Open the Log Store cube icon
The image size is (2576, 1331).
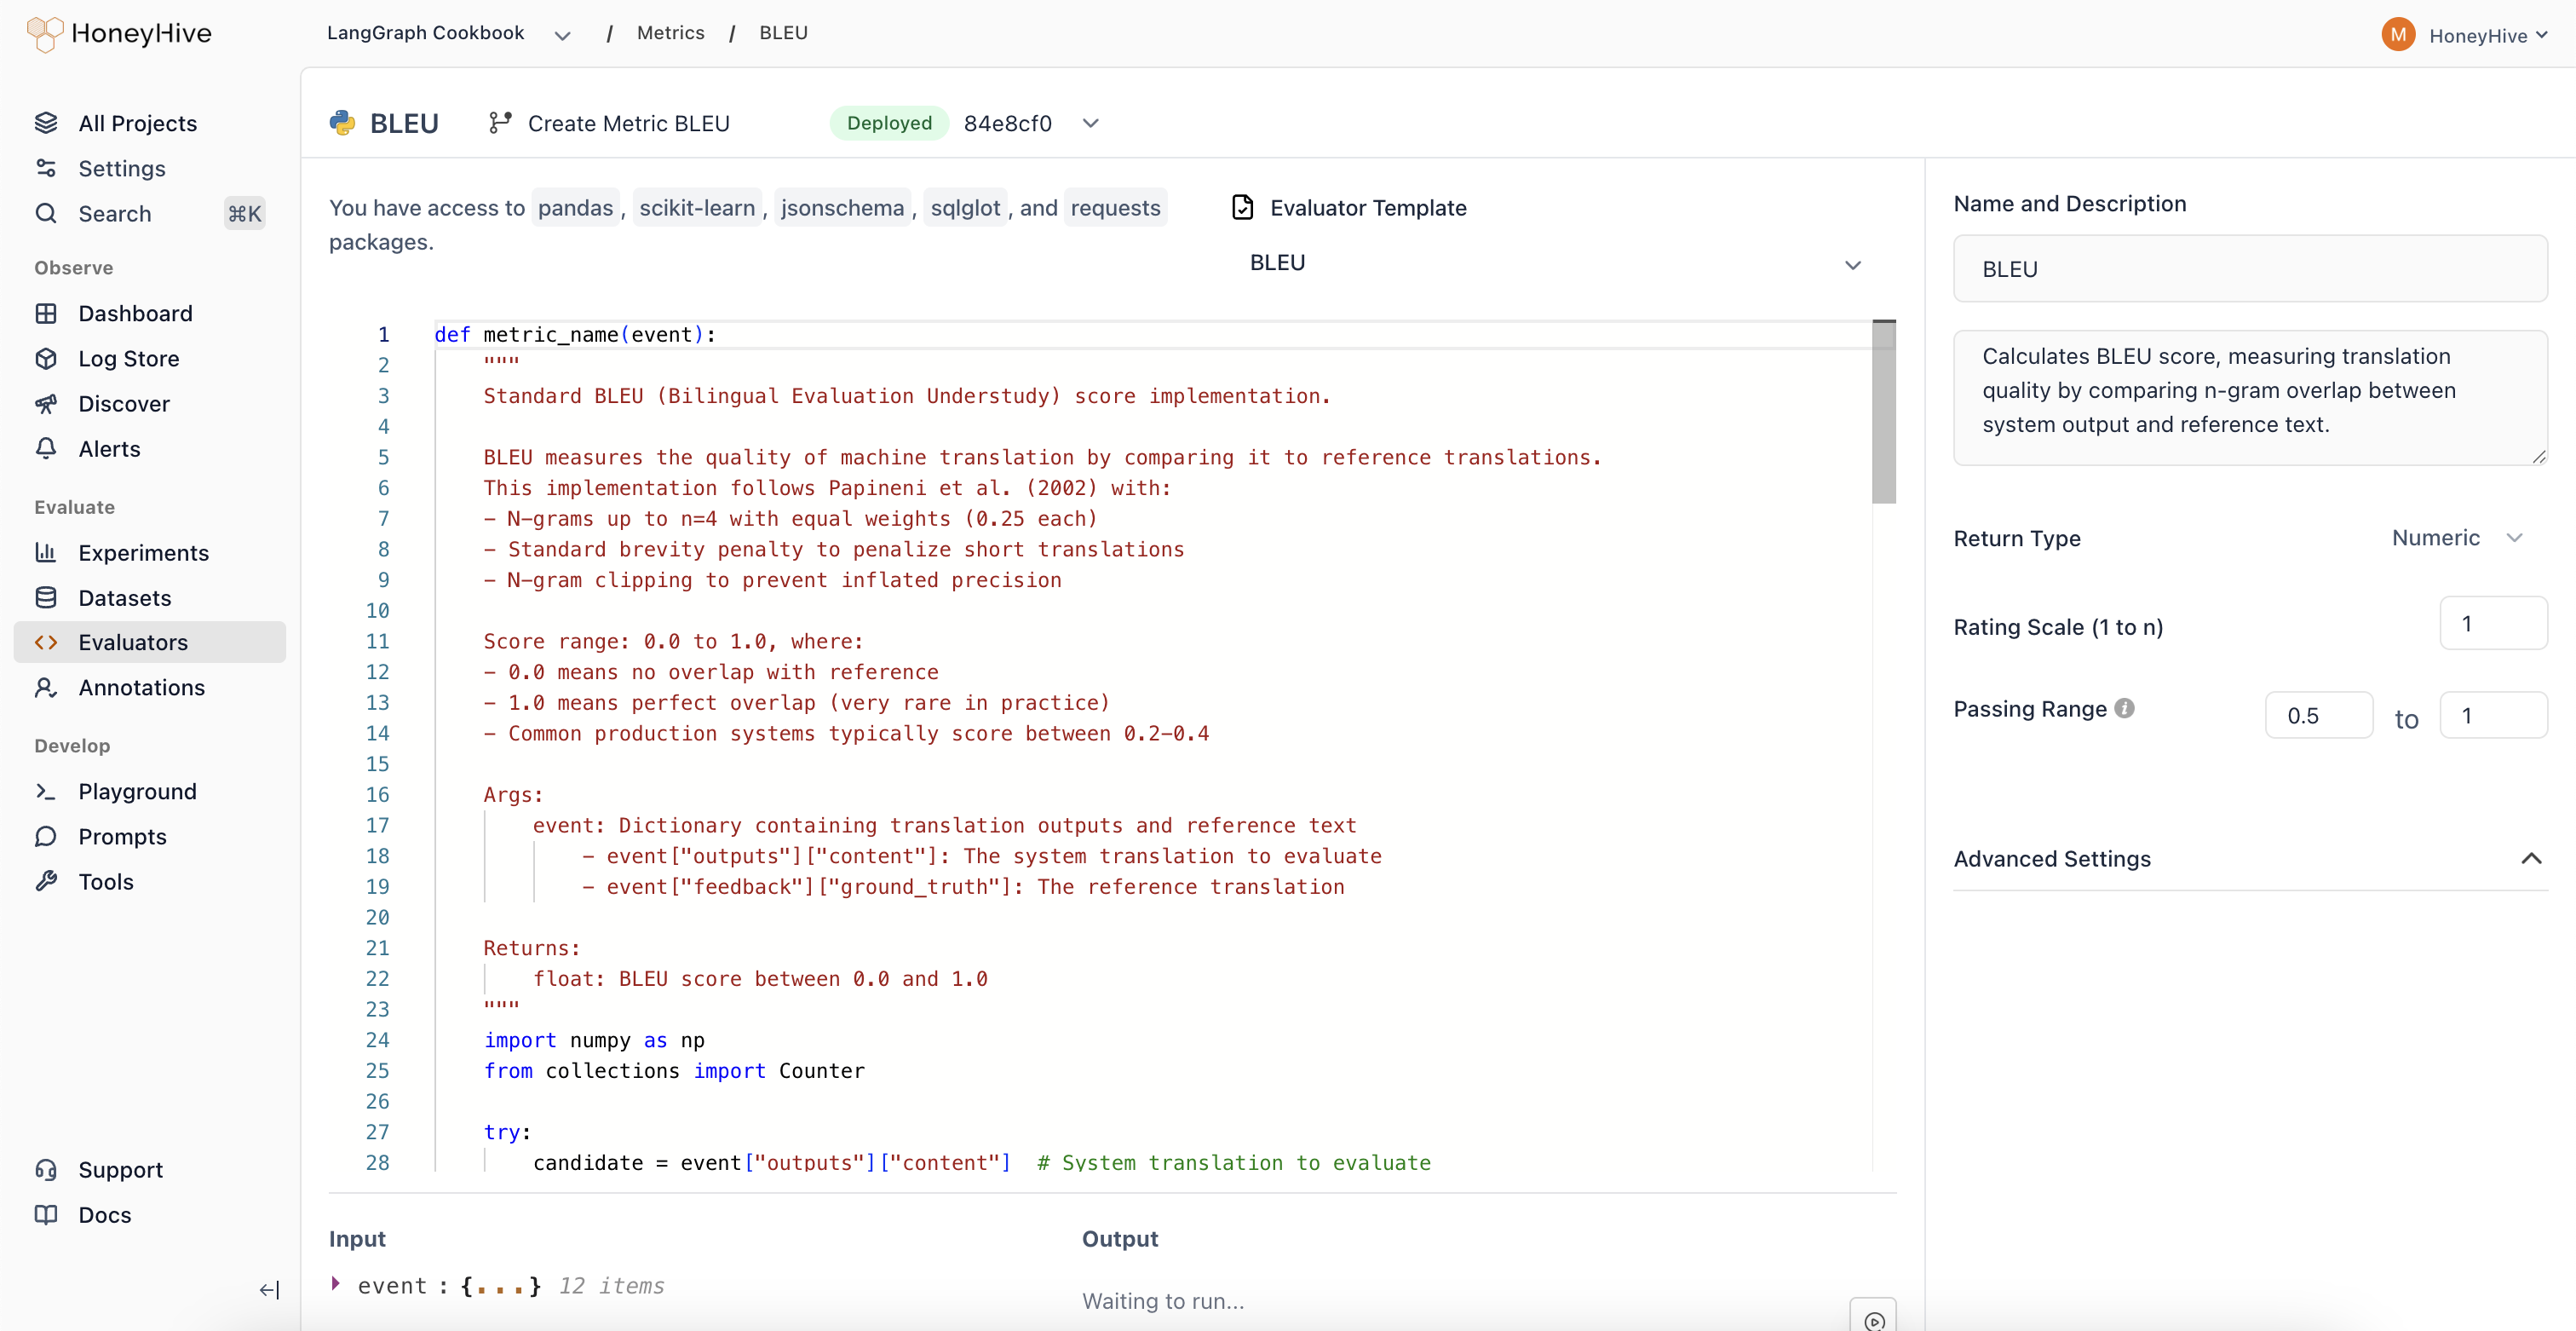pos(46,359)
